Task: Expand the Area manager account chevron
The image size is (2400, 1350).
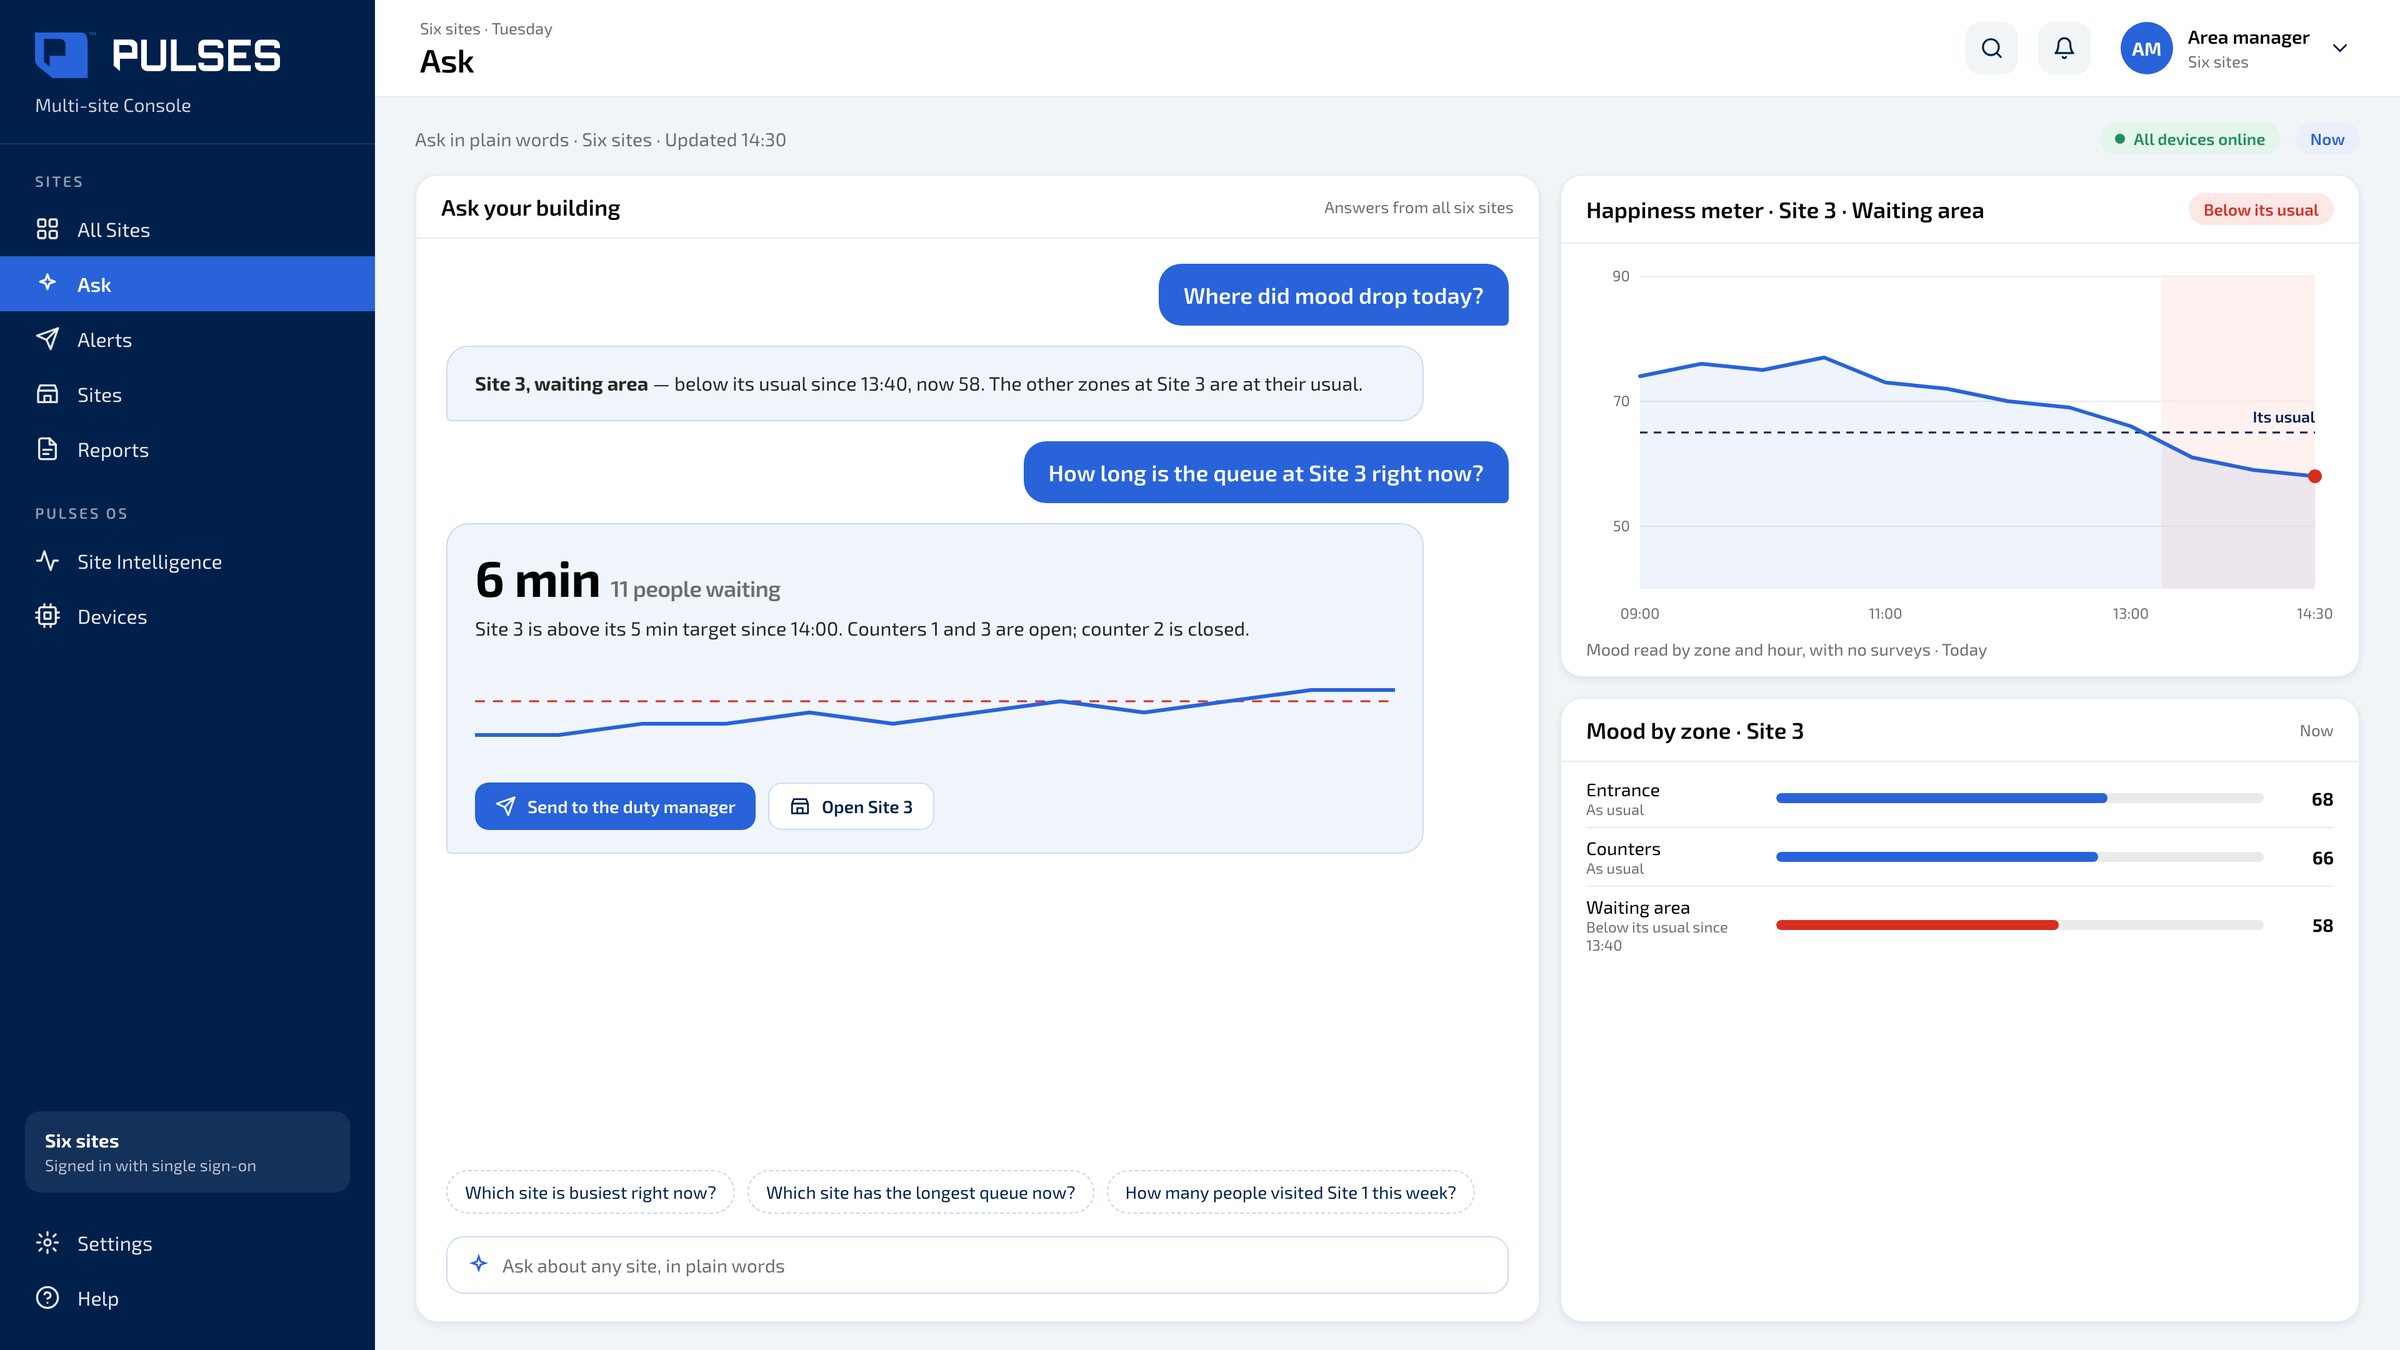Action: point(2340,48)
